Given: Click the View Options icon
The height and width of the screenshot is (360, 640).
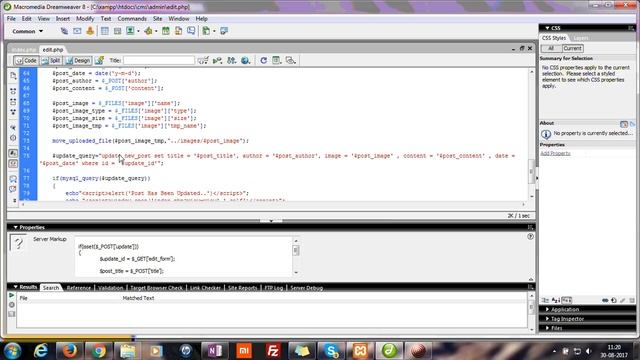Looking at the screenshot, I should [277, 60].
